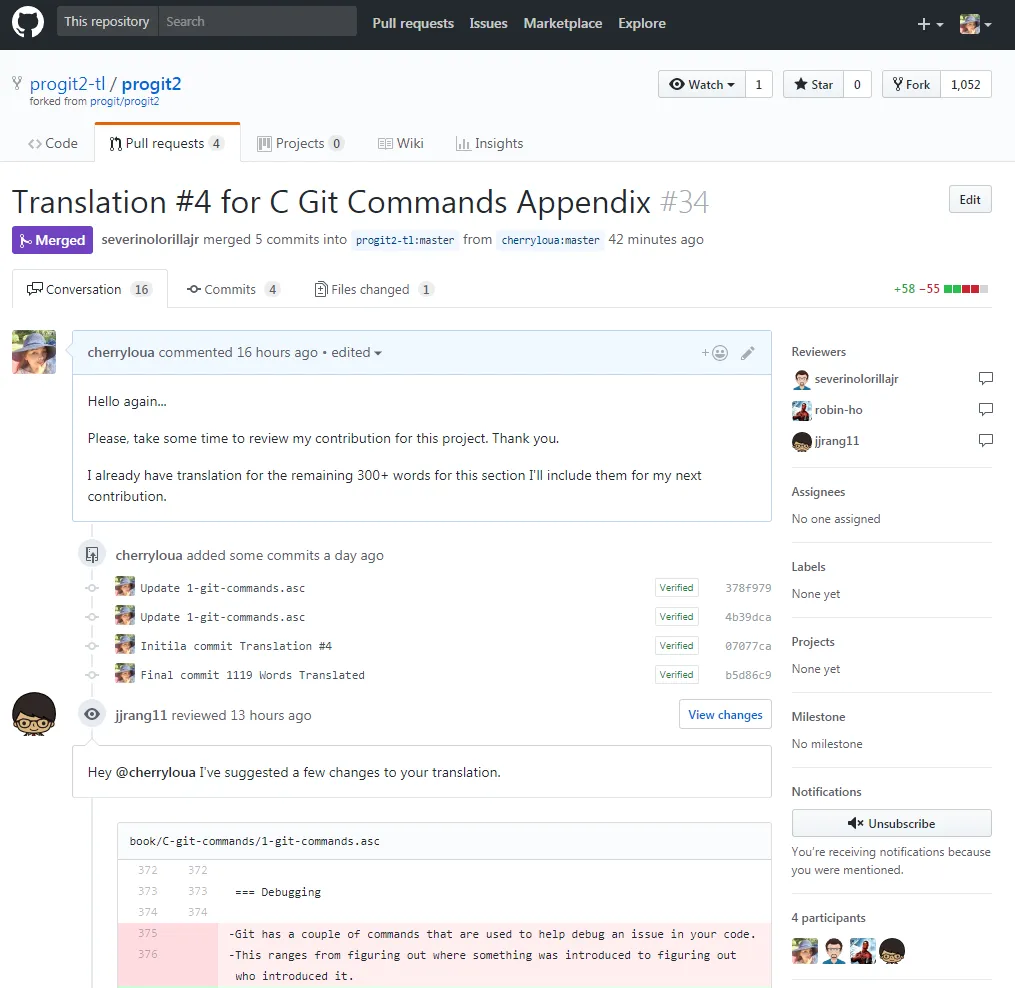Open the cherryloua:master branch label
Image resolution: width=1015 pixels, height=988 pixels.
coord(550,240)
